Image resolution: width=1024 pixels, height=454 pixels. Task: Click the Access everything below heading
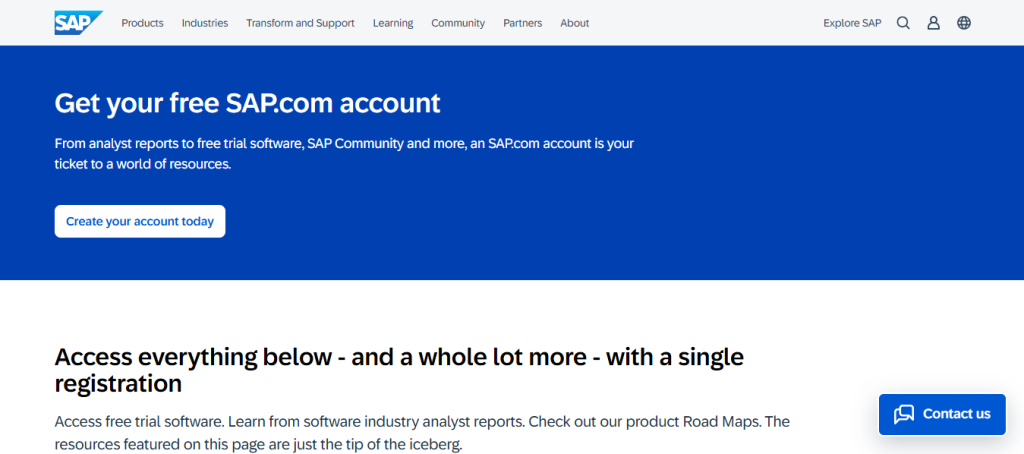click(x=399, y=370)
